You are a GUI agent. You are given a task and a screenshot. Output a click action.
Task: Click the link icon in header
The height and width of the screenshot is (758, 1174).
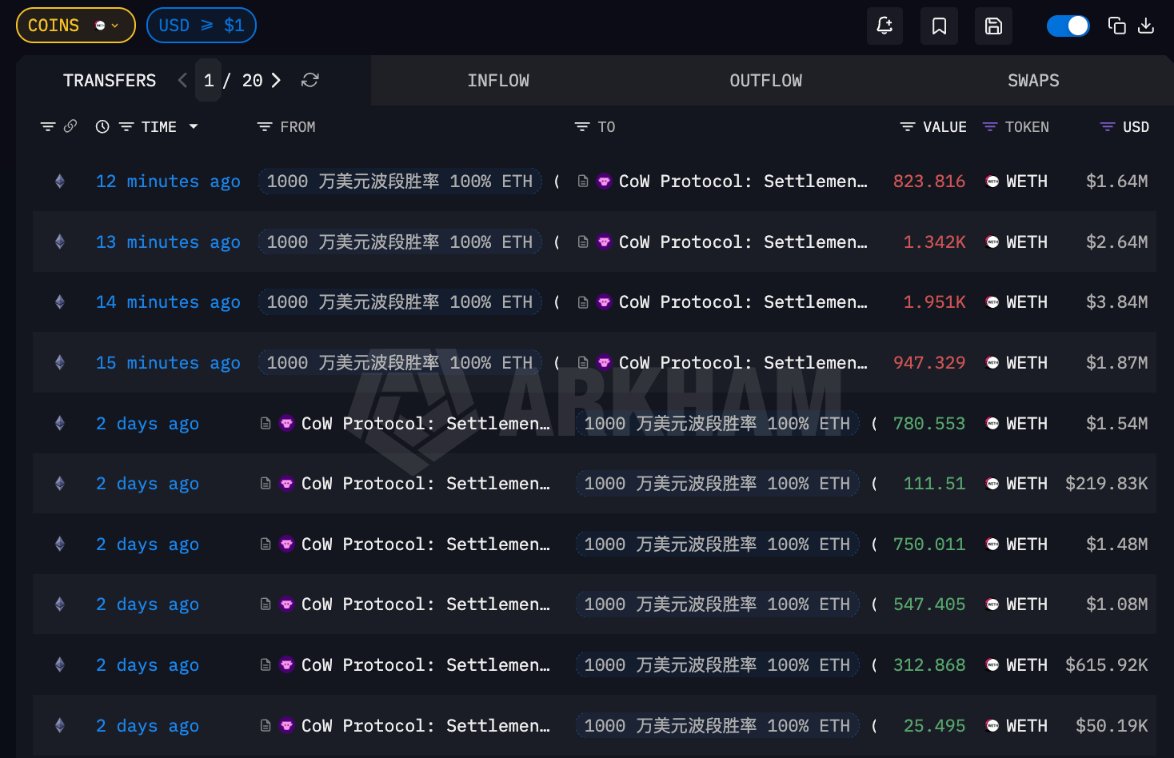click(70, 126)
